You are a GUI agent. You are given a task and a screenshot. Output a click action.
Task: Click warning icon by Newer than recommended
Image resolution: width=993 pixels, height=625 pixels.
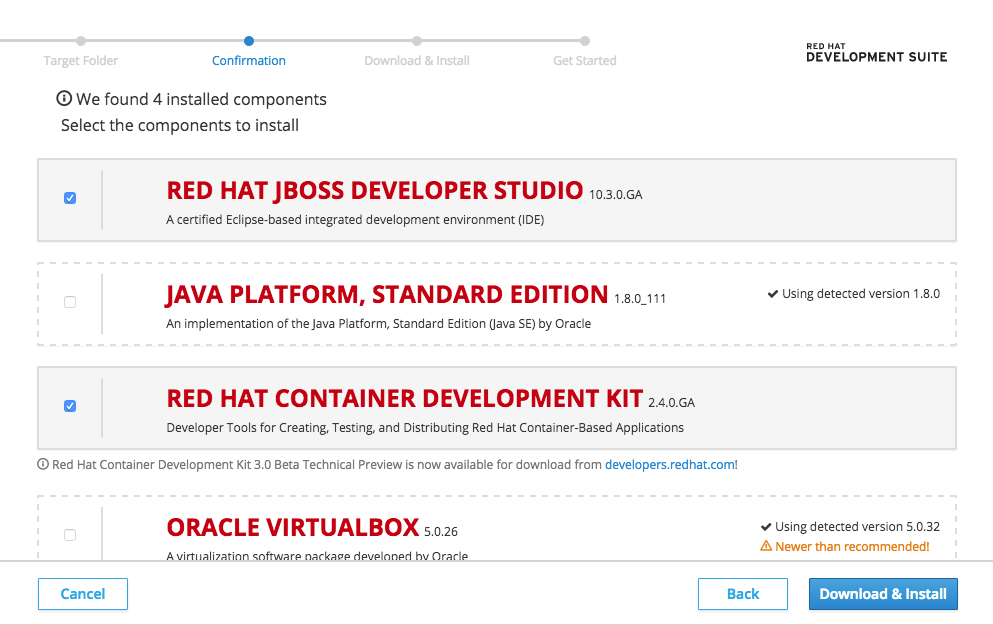click(x=766, y=546)
